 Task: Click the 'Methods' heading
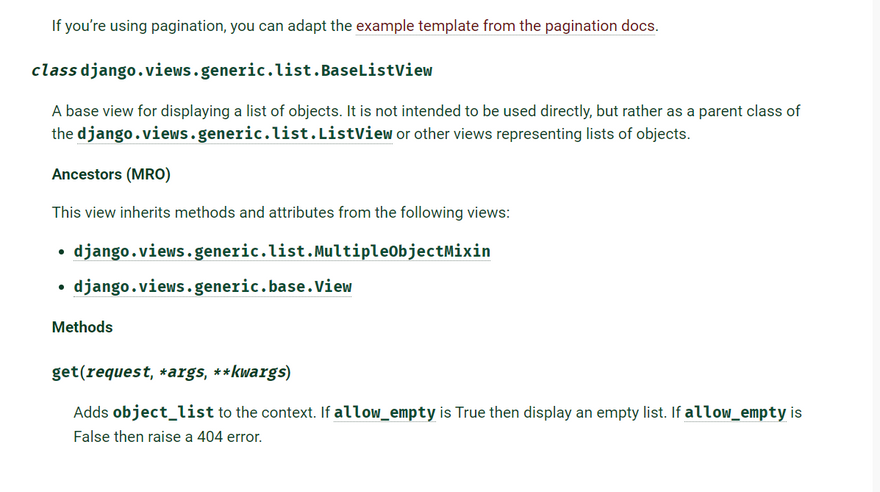82,327
